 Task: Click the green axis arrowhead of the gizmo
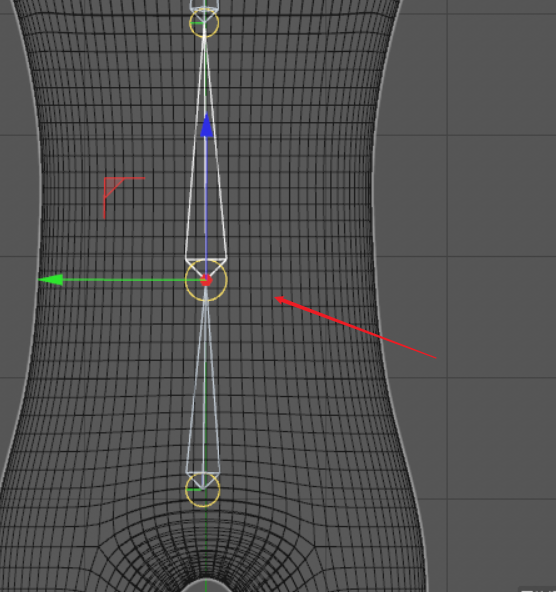coord(51,280)
